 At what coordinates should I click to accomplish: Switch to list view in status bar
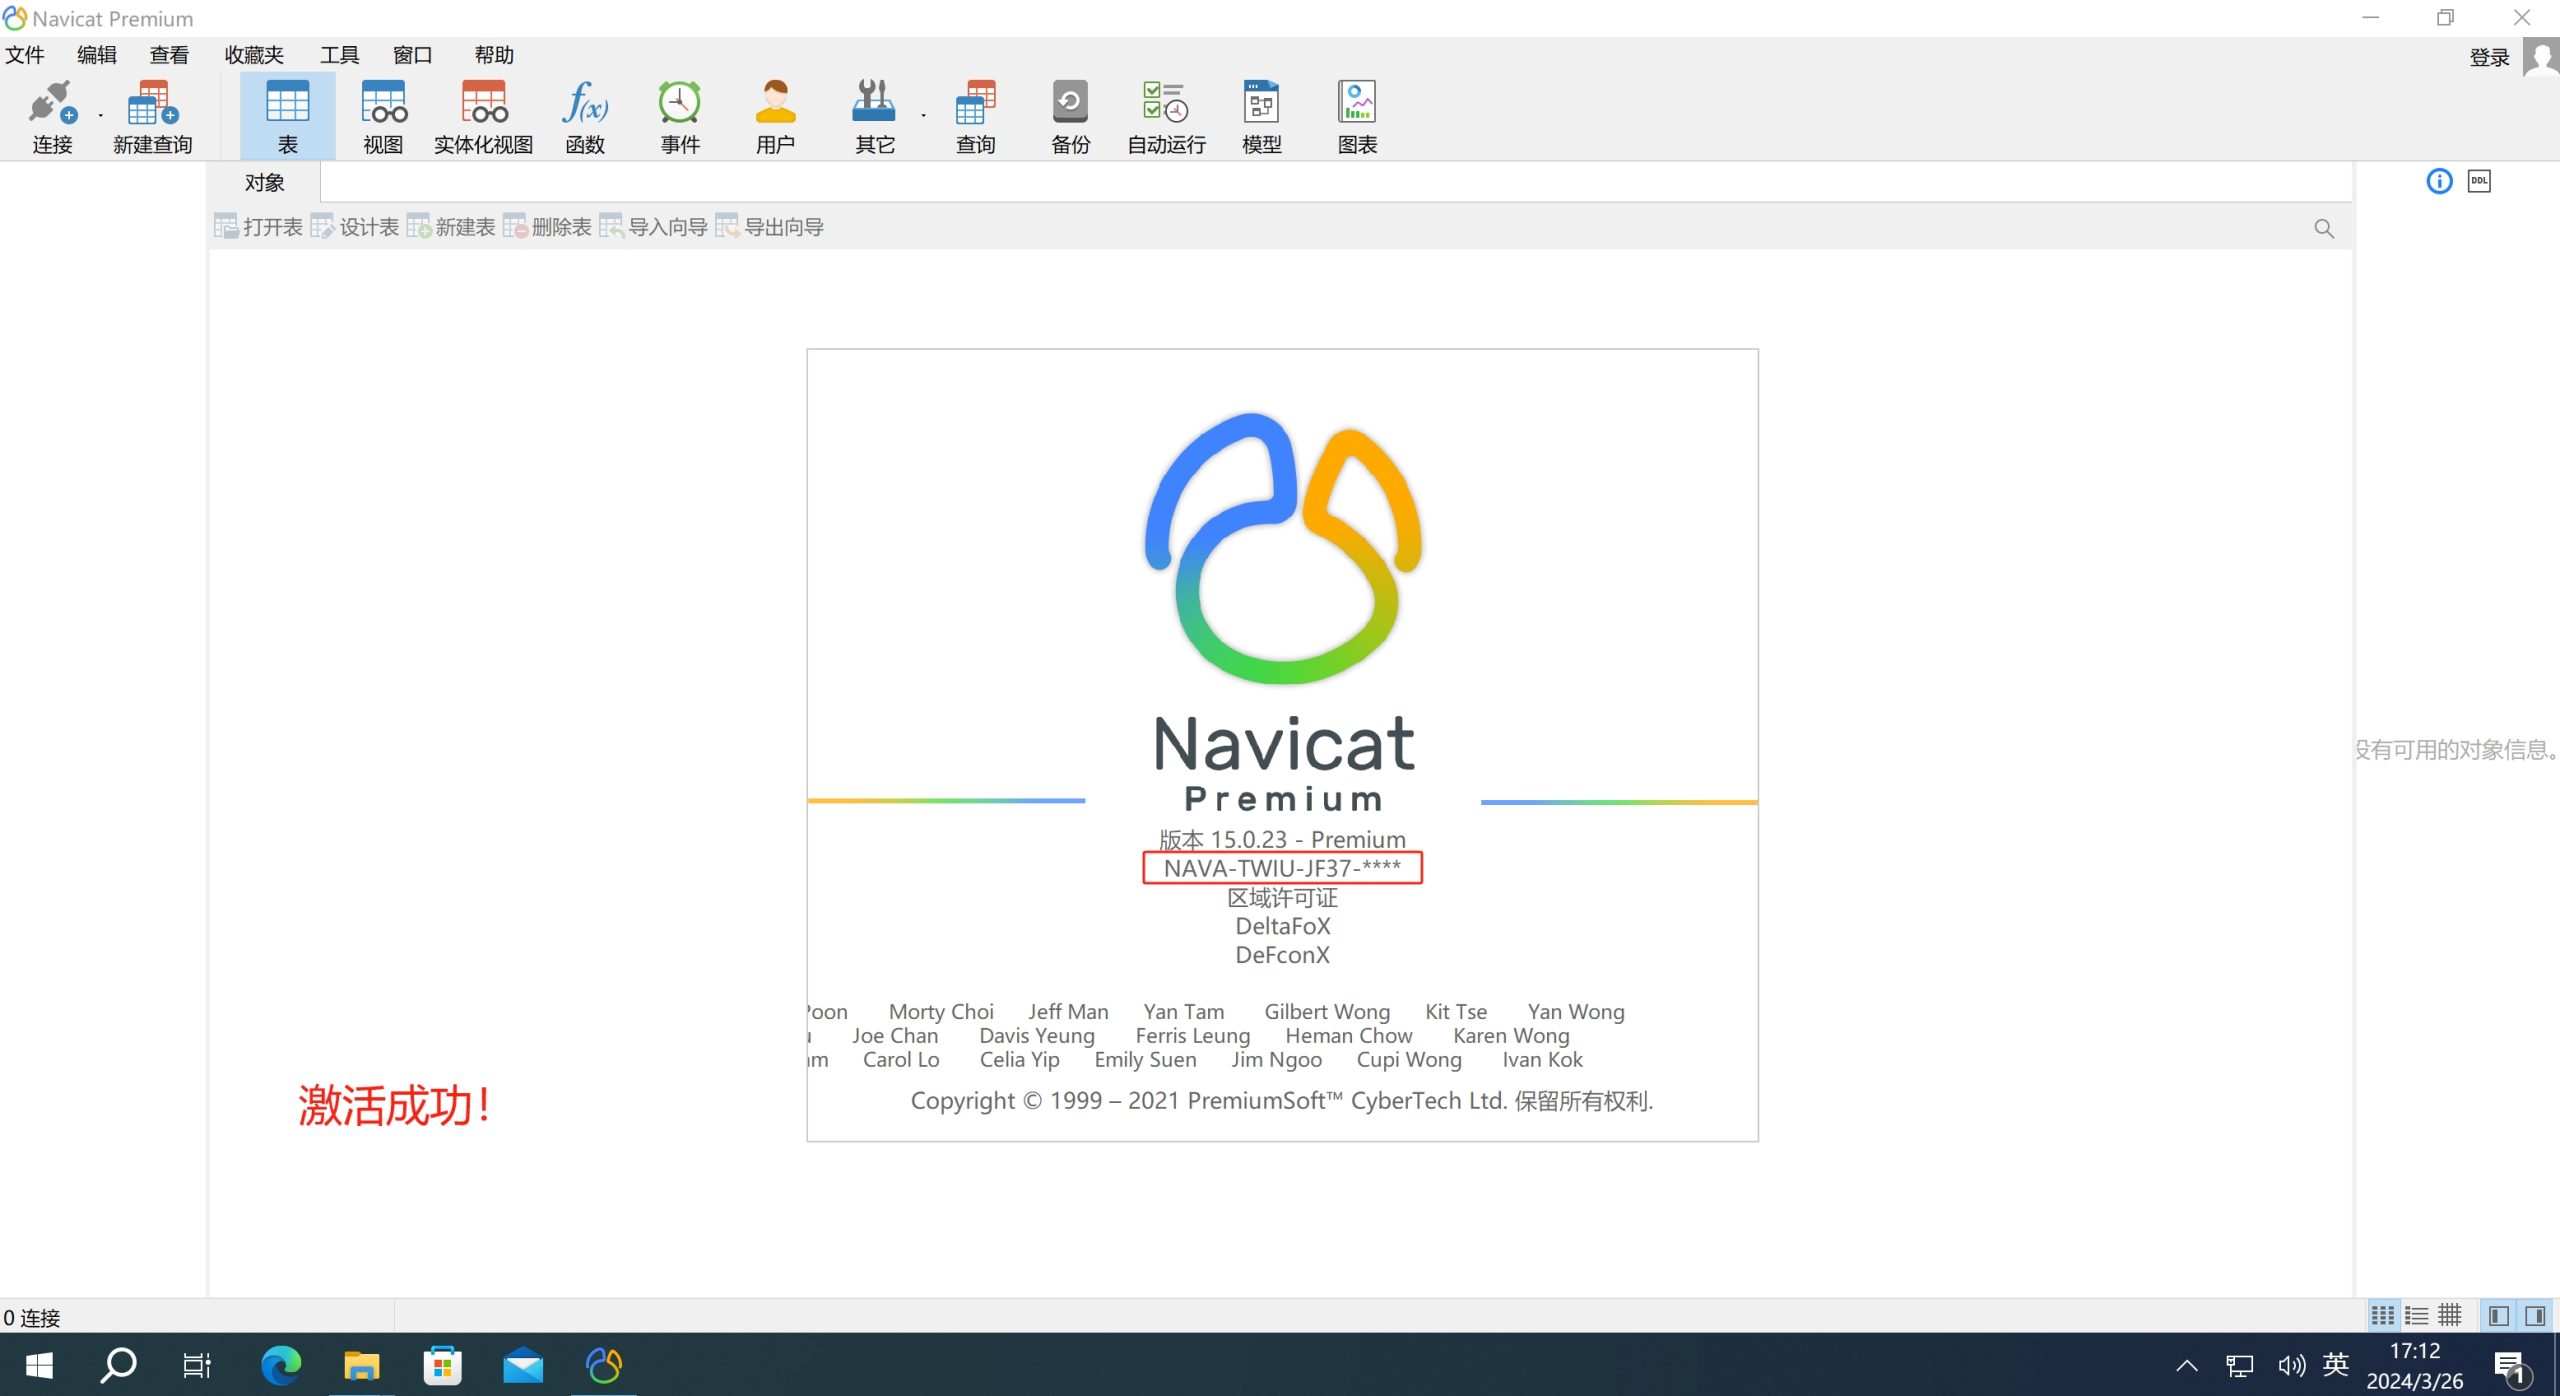tap(2416, 1316)
